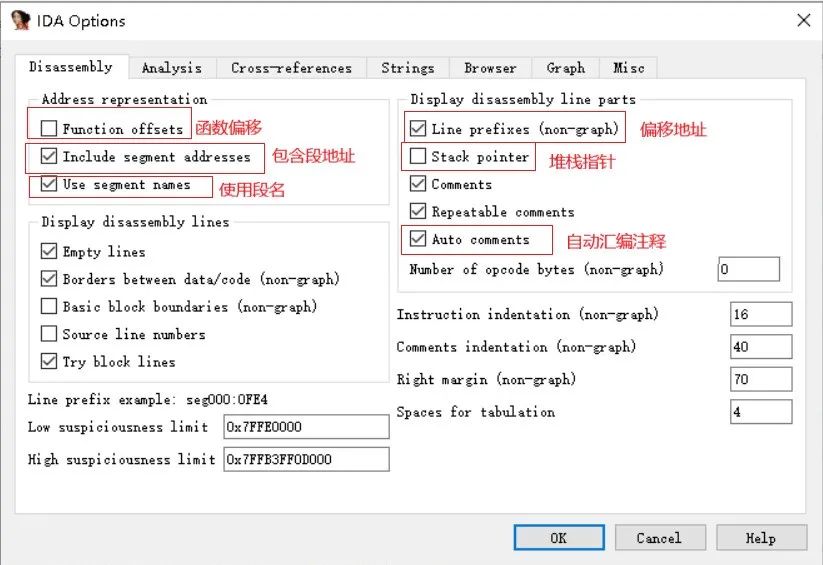
Task: Toggle Empty lines checkbox
Action: pos(49,251)
